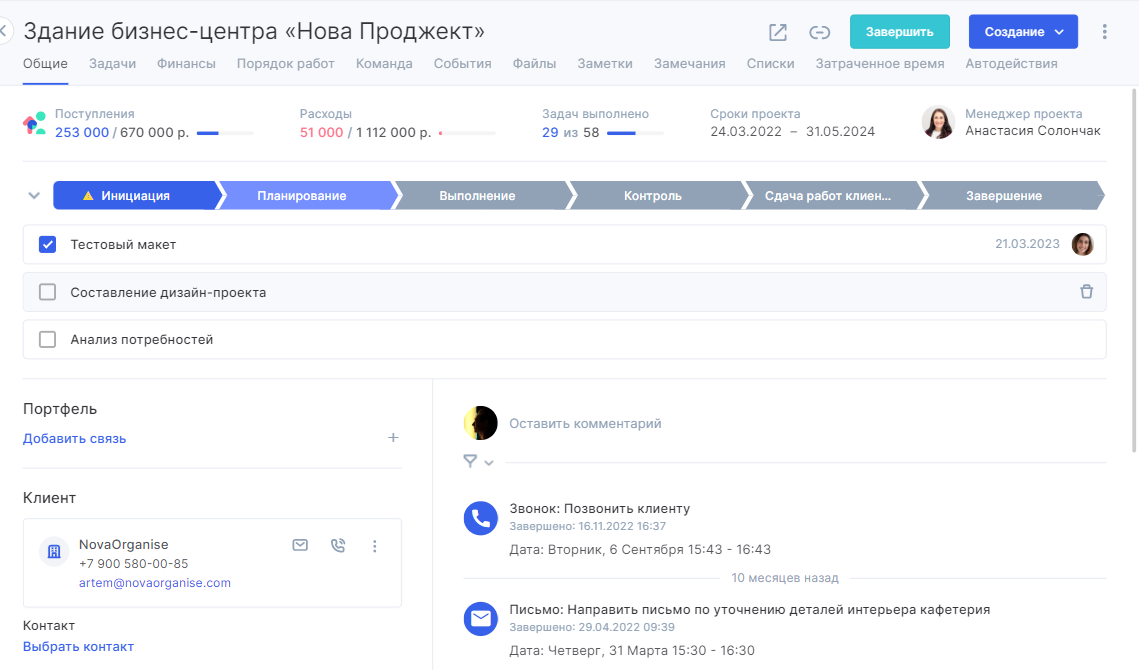
Task: Copy project link icon
Action: [x=820, y=32]
